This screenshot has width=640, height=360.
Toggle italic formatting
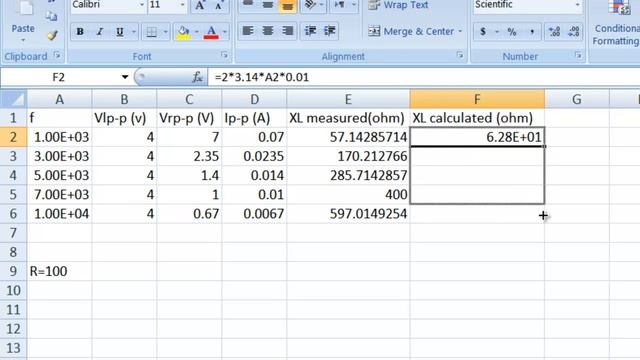coord(100,31)
